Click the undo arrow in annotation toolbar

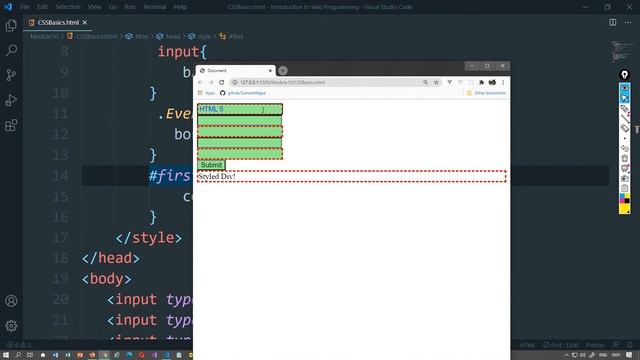[x=624, y=148]
